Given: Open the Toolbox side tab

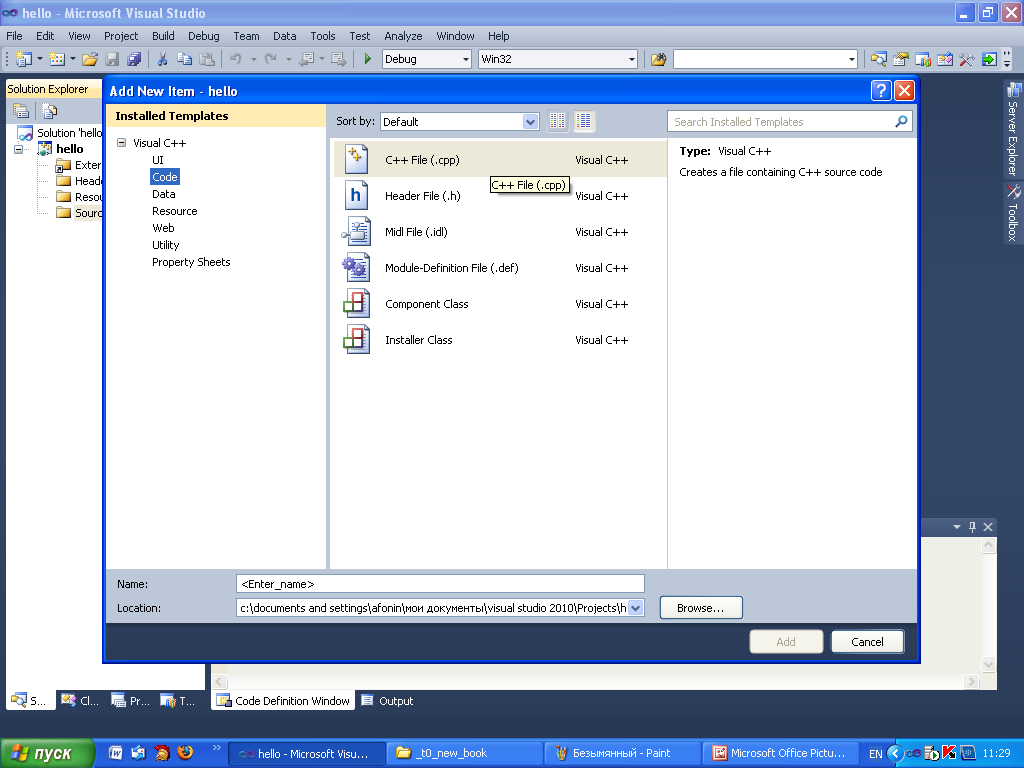Looking at the screenshot, I should pyautogui.click(x=1013, y=213).
